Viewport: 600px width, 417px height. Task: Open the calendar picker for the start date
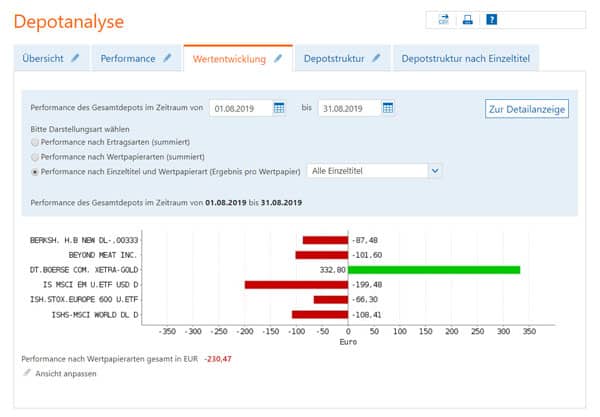279,108
